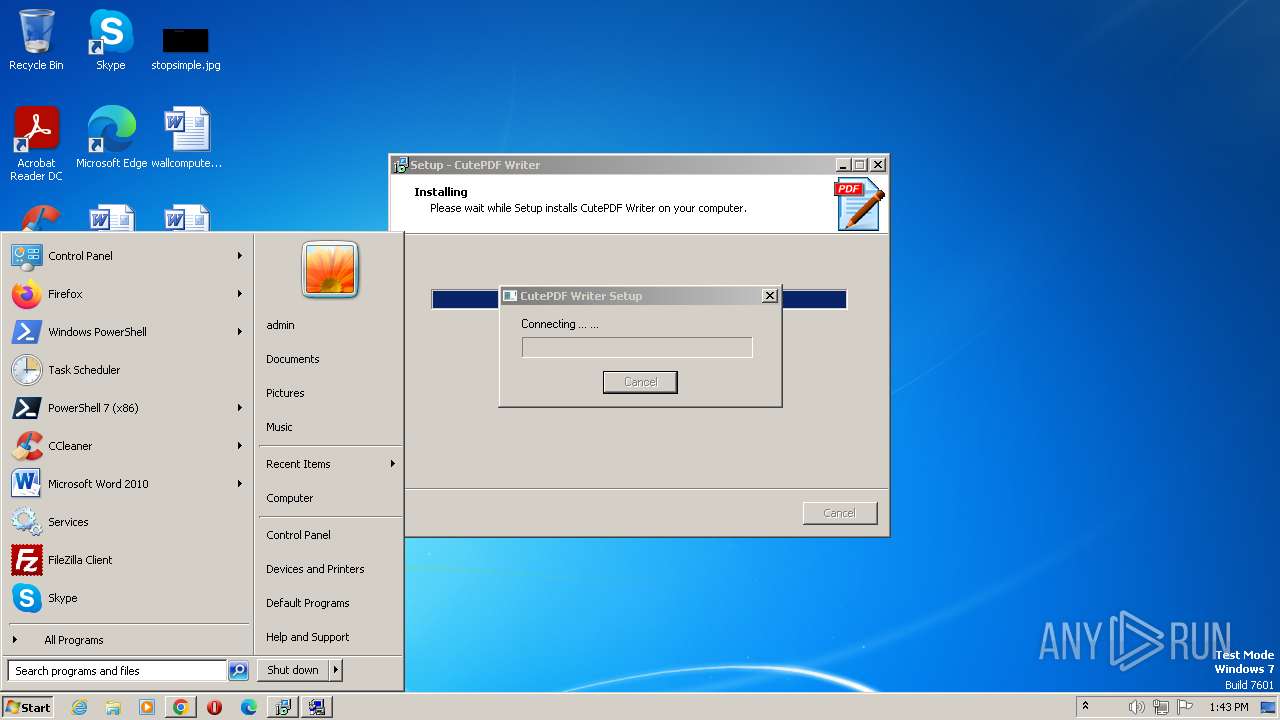Expand the CCleaner jump list arrow
This screenshot has width=1280, height=720.
coord(239,446)
